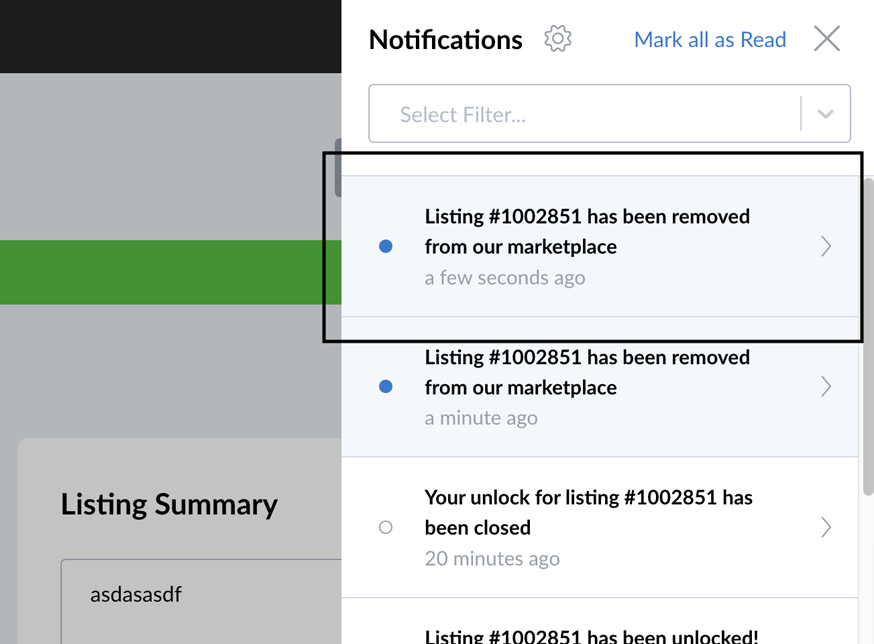Viewport: 874px width, 644px height.
Task: Open notification settings gear icon
Action: coord(557,38)
